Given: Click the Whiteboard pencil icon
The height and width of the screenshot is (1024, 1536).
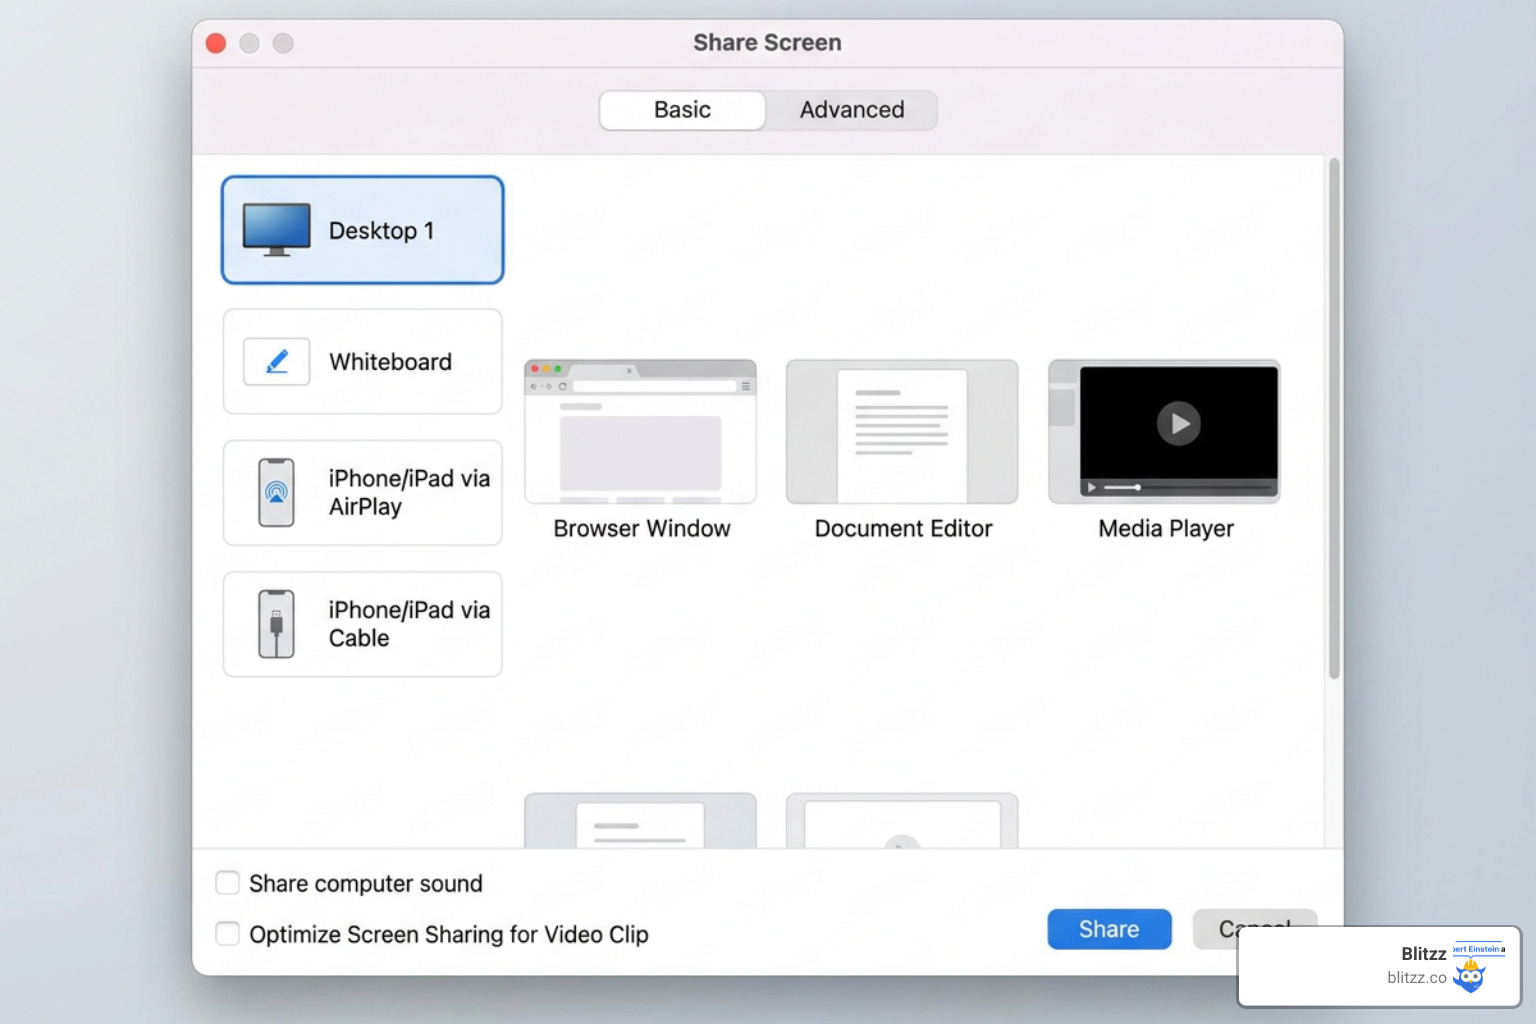Looking at the screenshot, I should point(277,361).
